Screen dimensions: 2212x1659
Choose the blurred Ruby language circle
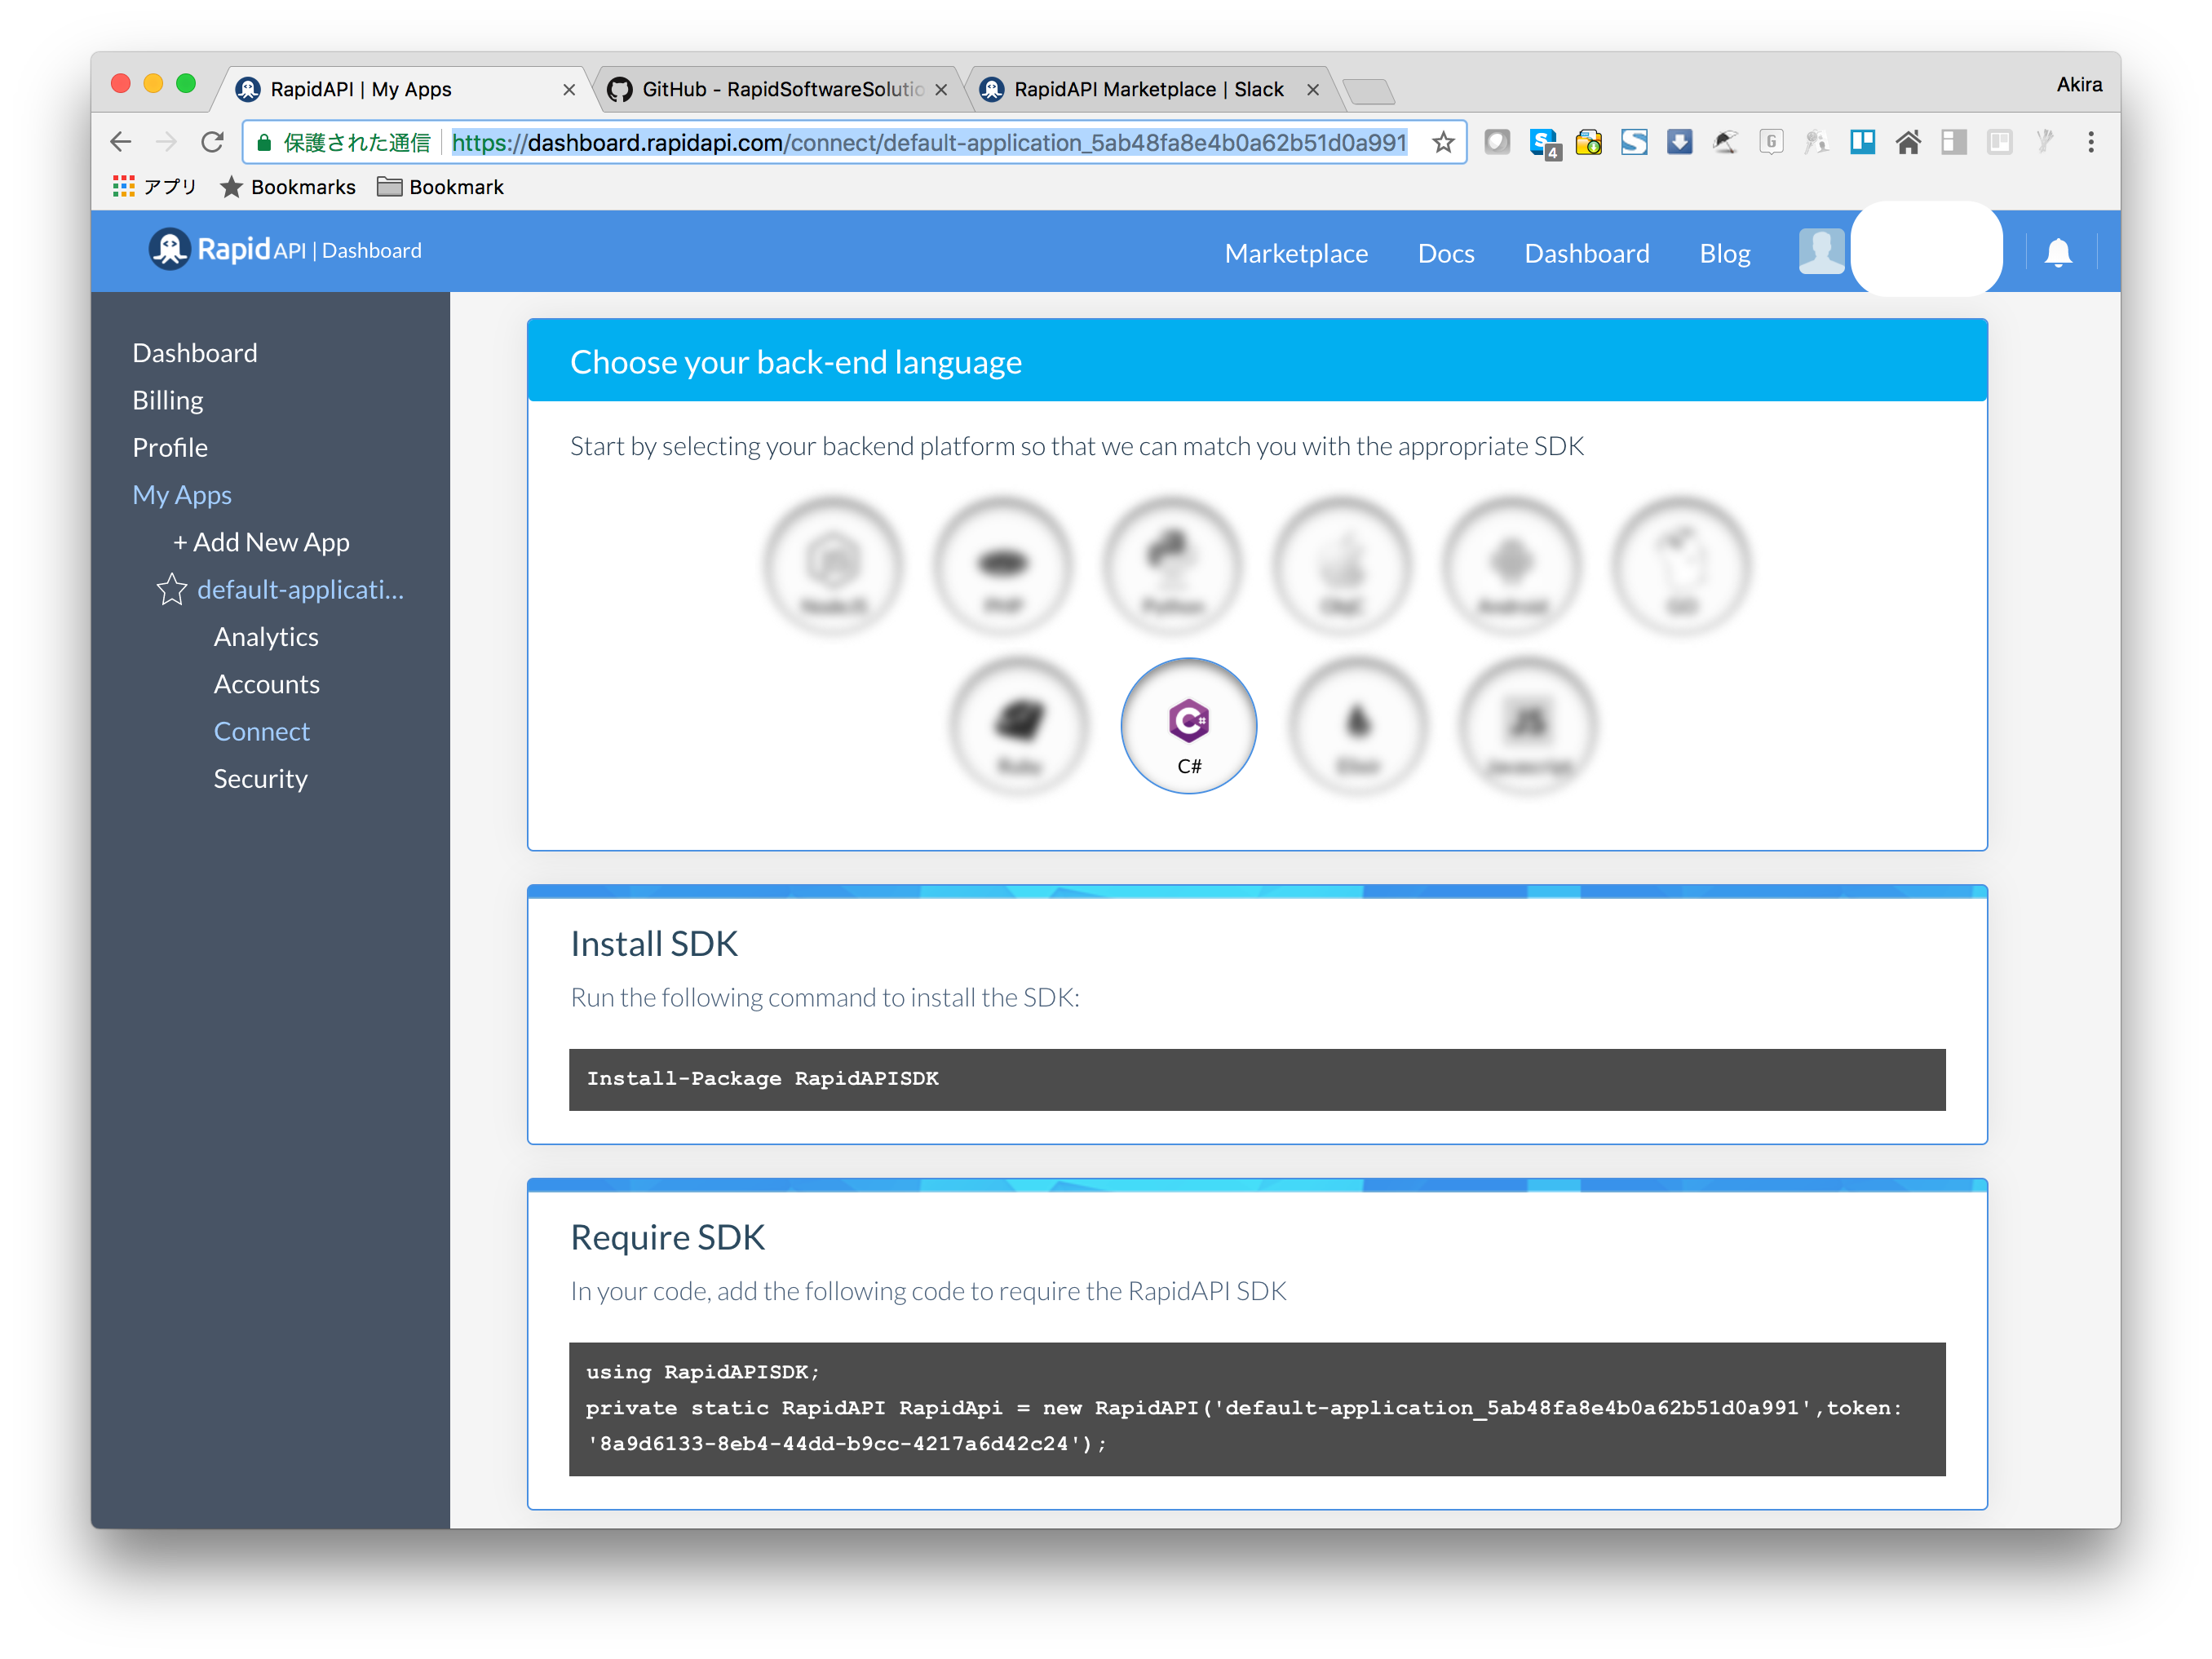pos(1018,725)
